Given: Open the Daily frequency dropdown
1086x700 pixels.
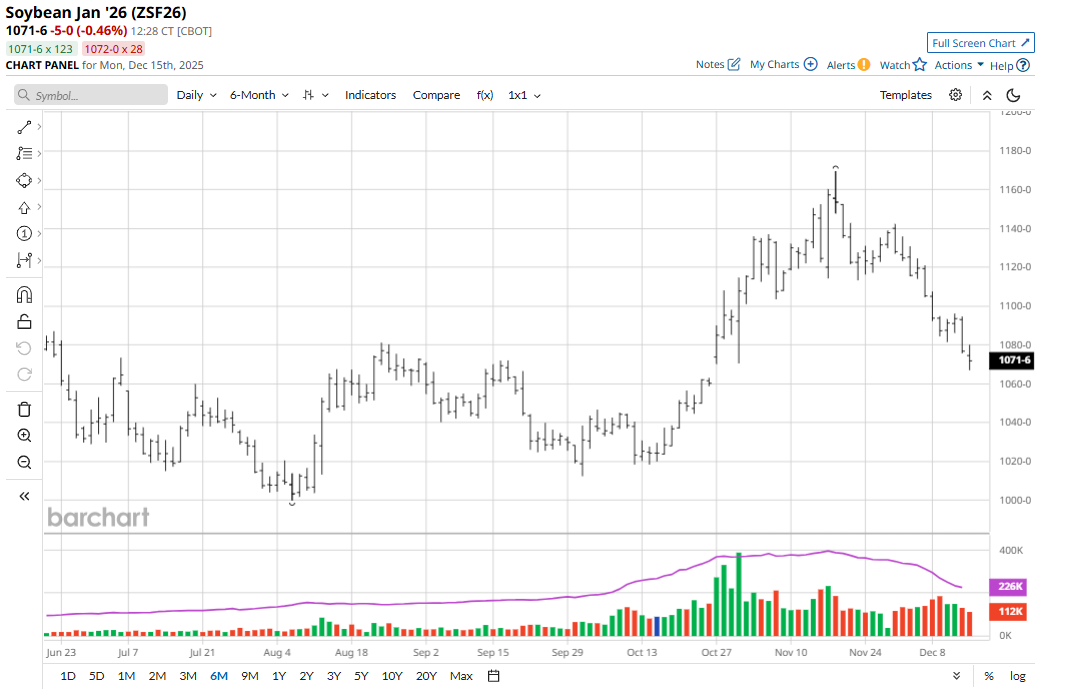Looking at the screenshot, I should pyautogui.click(x=197, y=95).
